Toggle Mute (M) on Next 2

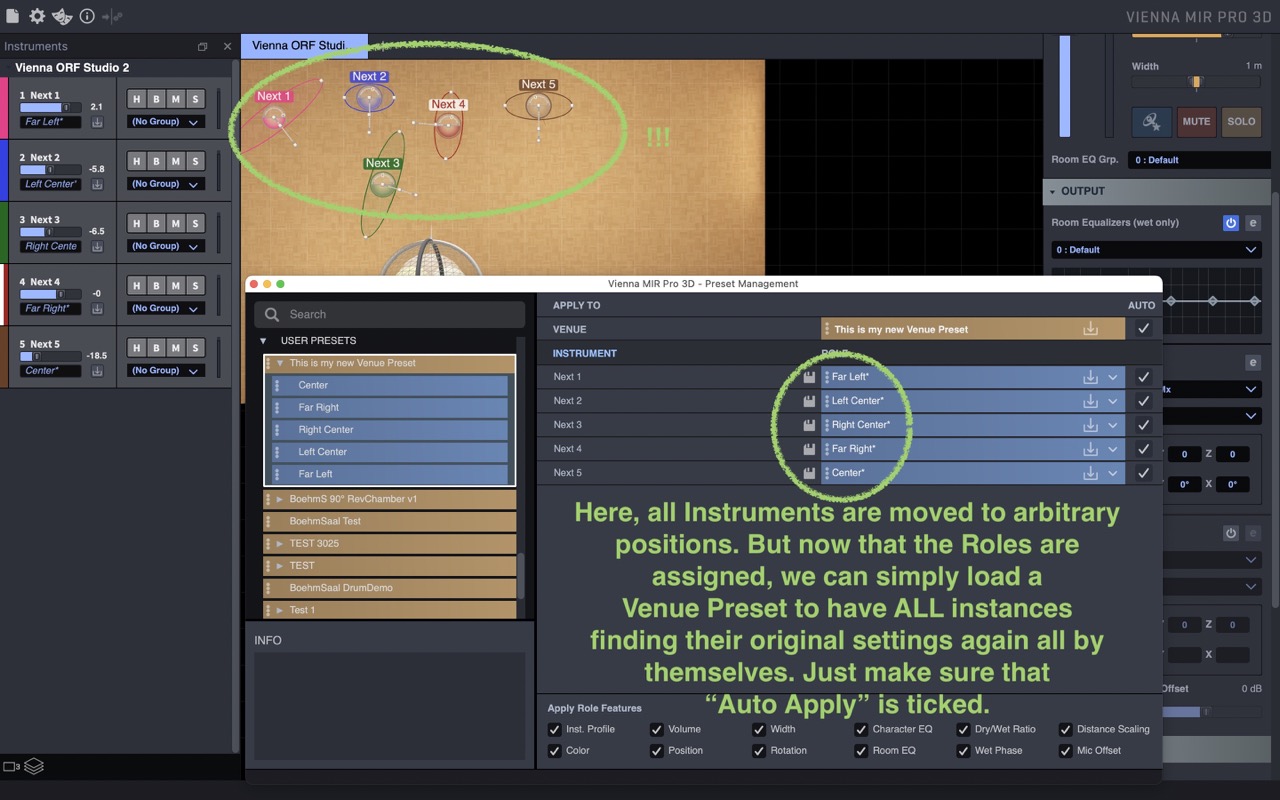pyautogui.click(x=176, y=161)
